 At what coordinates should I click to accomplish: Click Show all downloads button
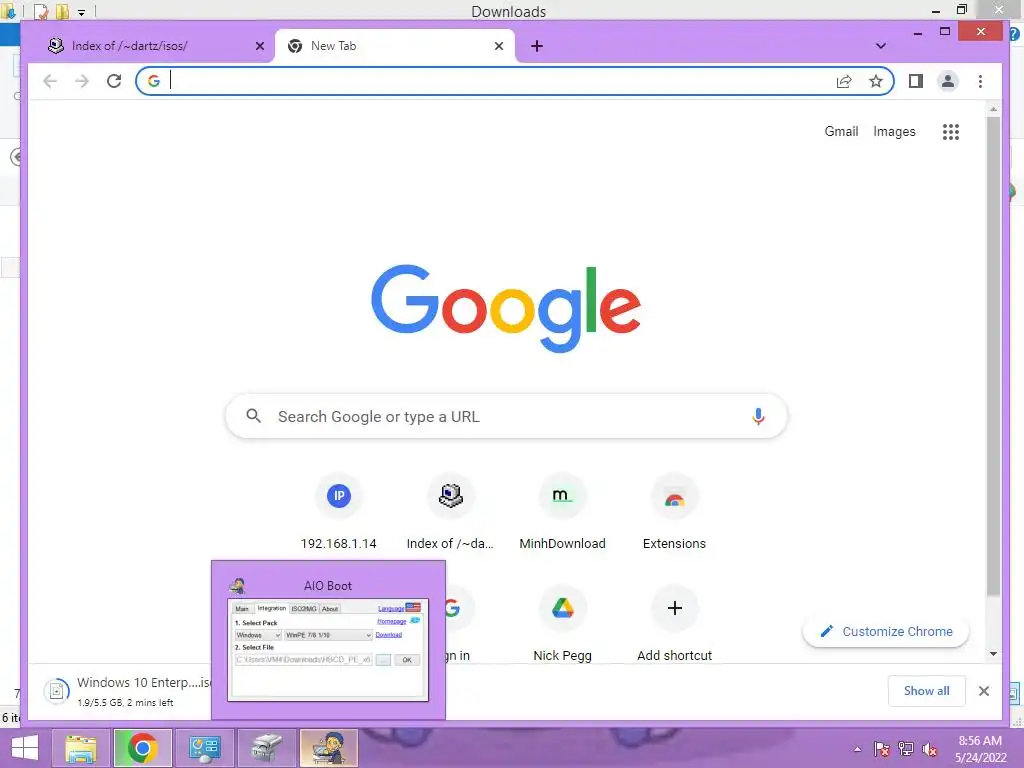(x=926, y=691)
